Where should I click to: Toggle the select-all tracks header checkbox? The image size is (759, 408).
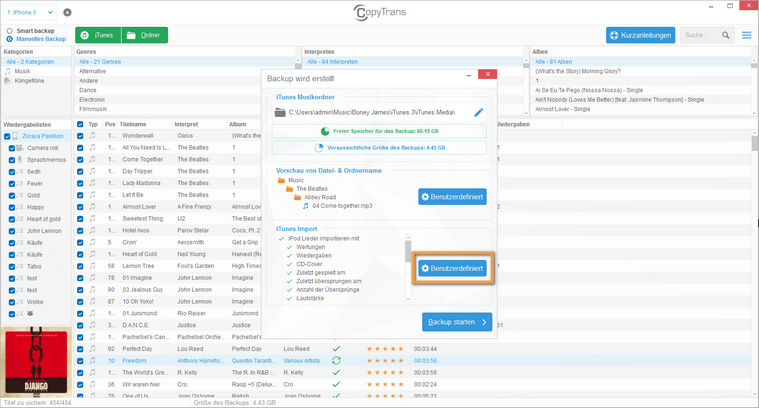pyautogui.click(x=80, y=124)
